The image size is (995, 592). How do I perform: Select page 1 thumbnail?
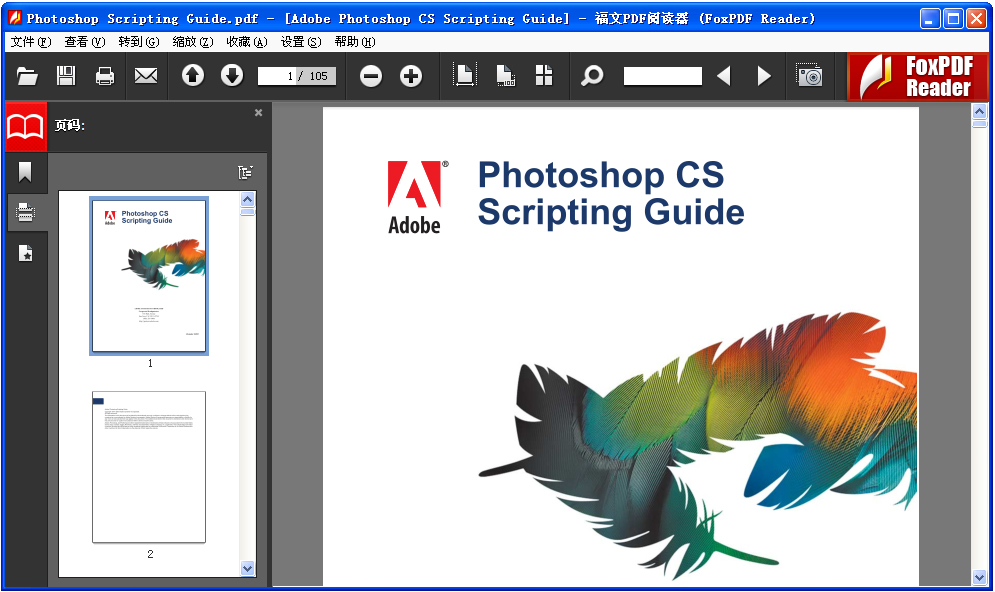(149, 275)
